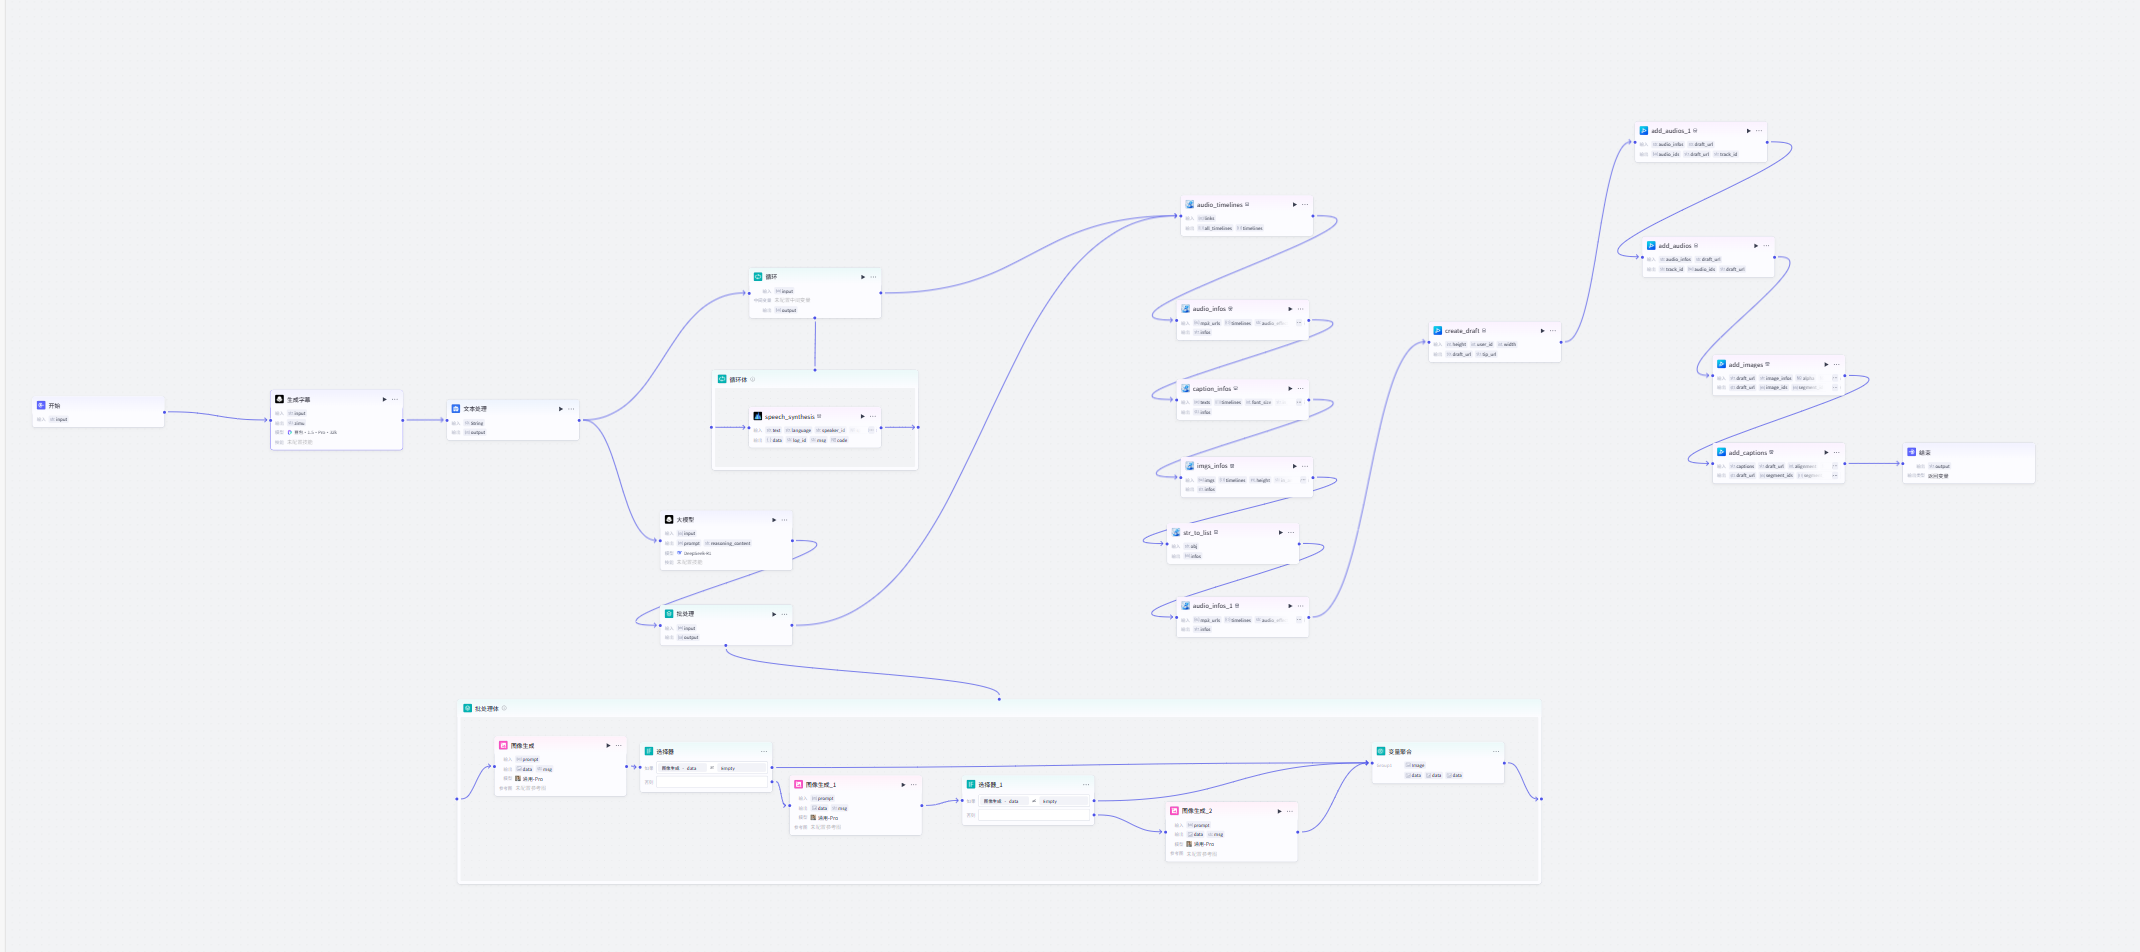Click the info icon beside 循环体 title

pyautogui.click(x=753, y=380)
